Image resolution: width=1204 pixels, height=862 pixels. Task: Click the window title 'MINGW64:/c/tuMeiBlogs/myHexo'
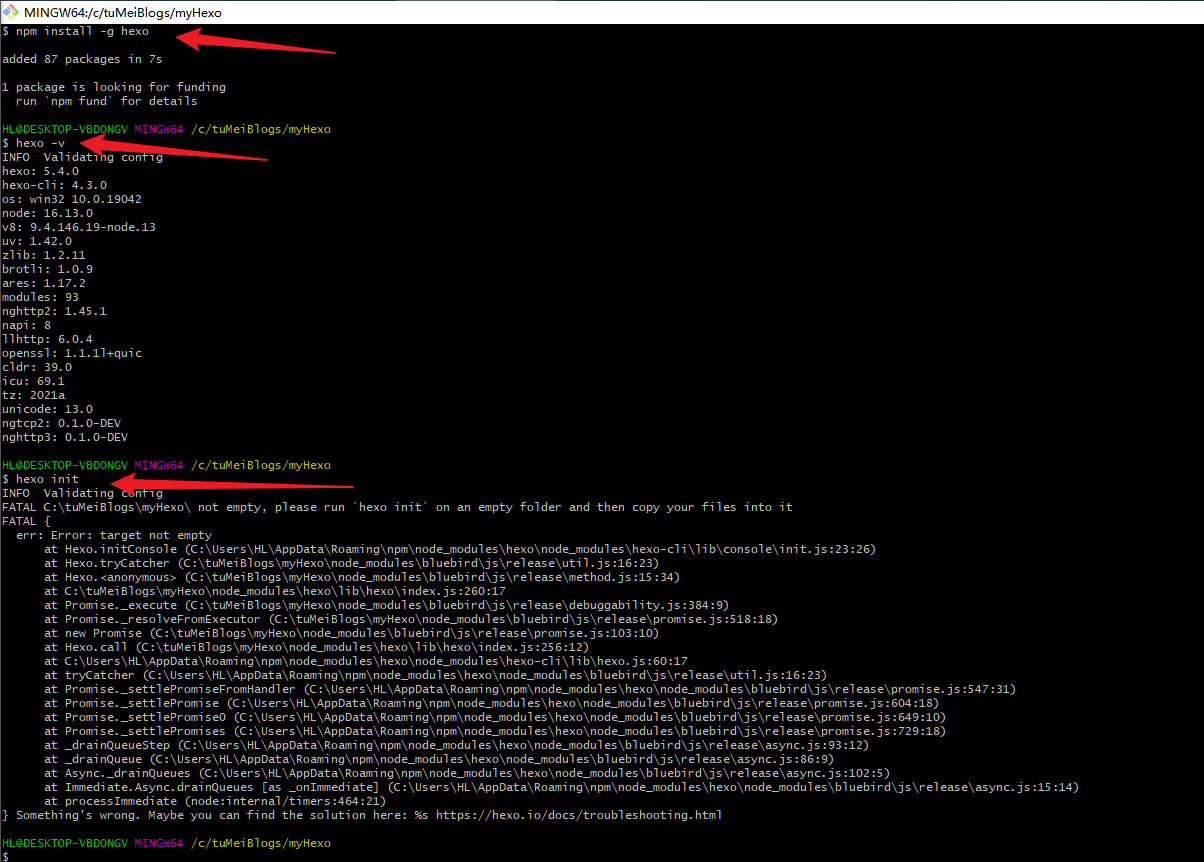(x=122, y=13)
